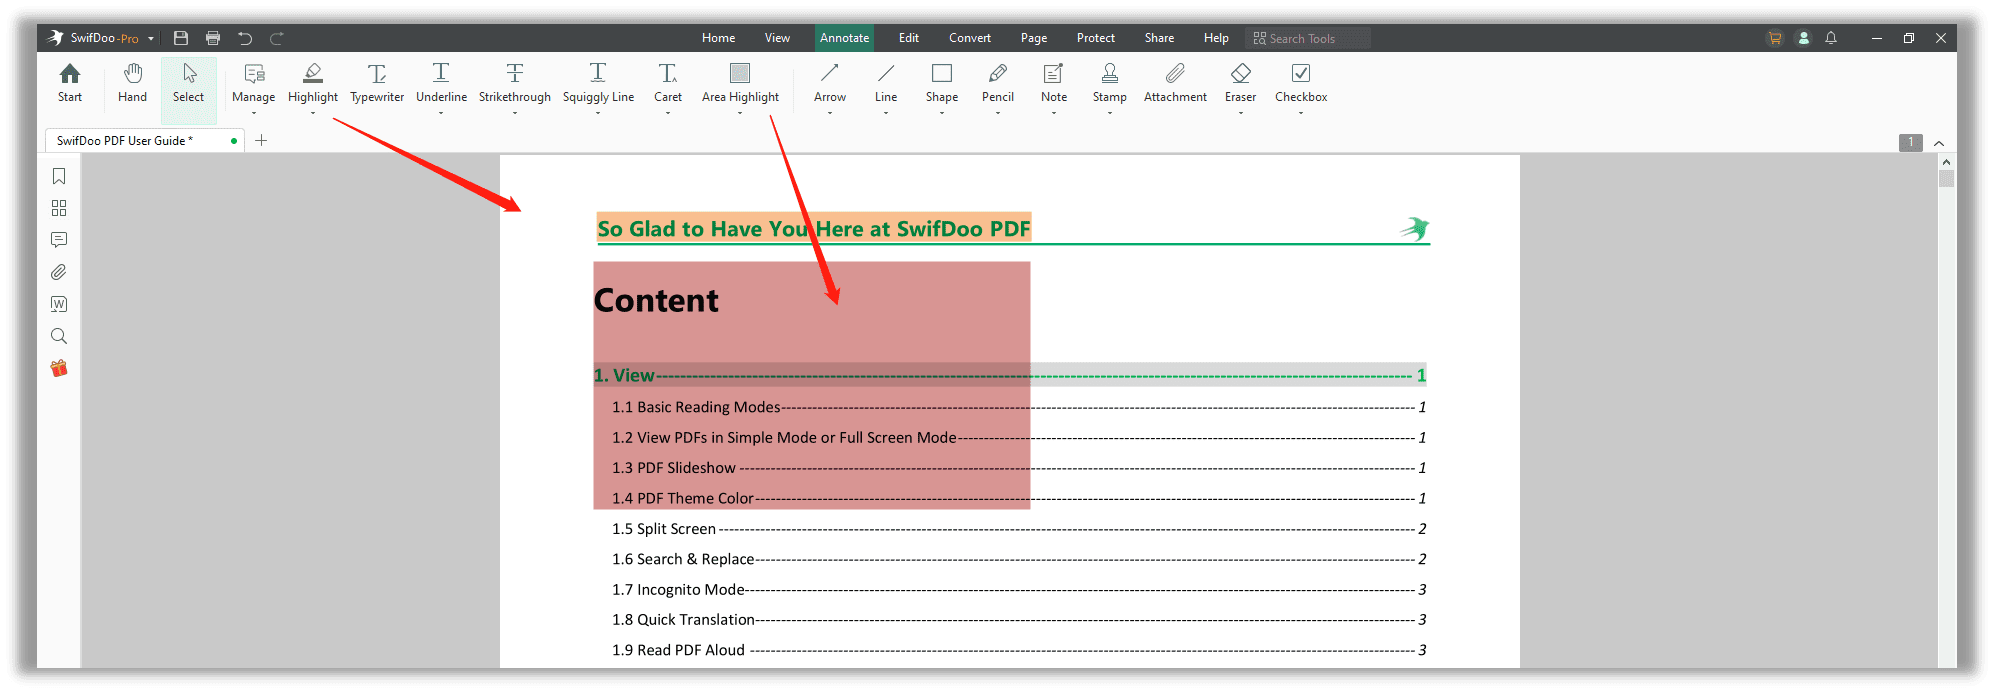Click the Attachment paperclip tool

[1175, 84]
